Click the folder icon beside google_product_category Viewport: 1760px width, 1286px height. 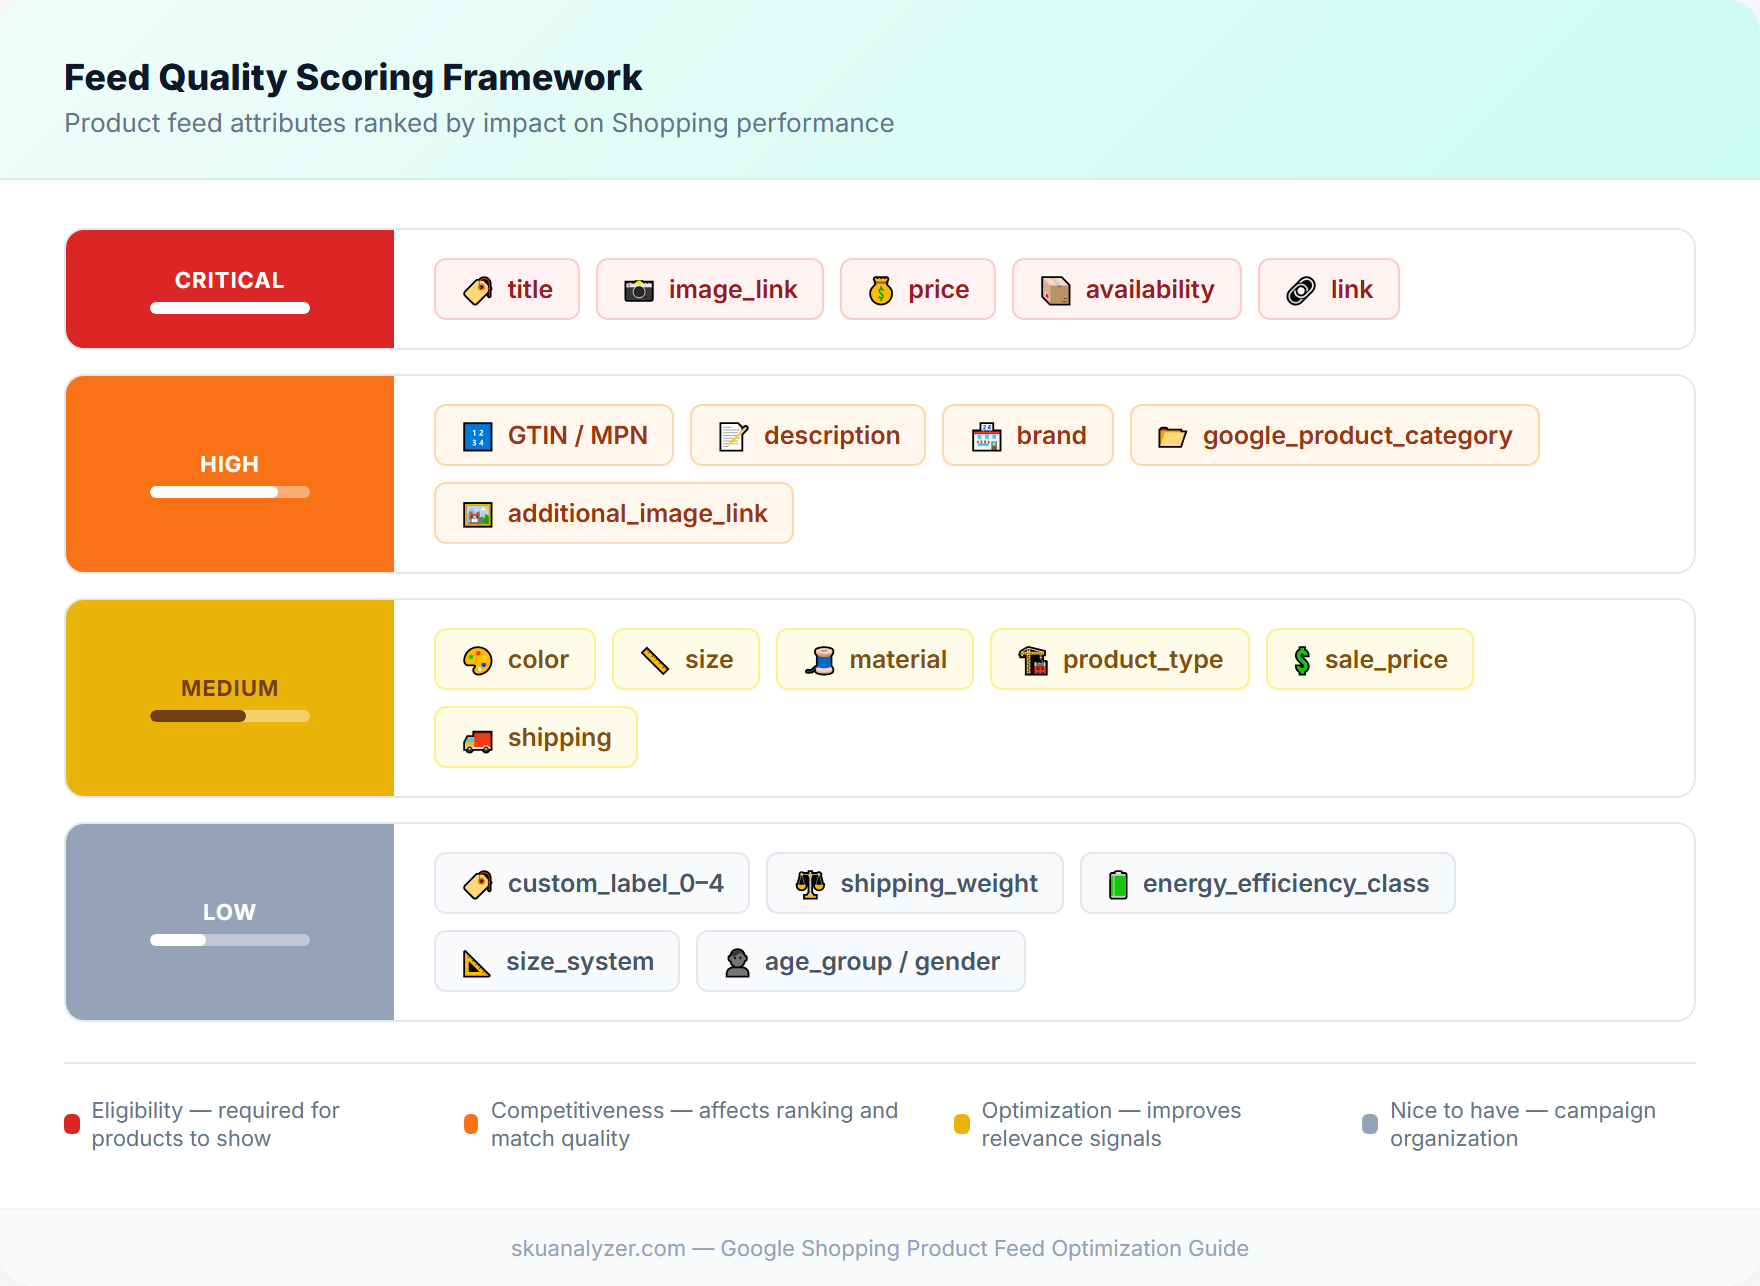pos(1172,435)
